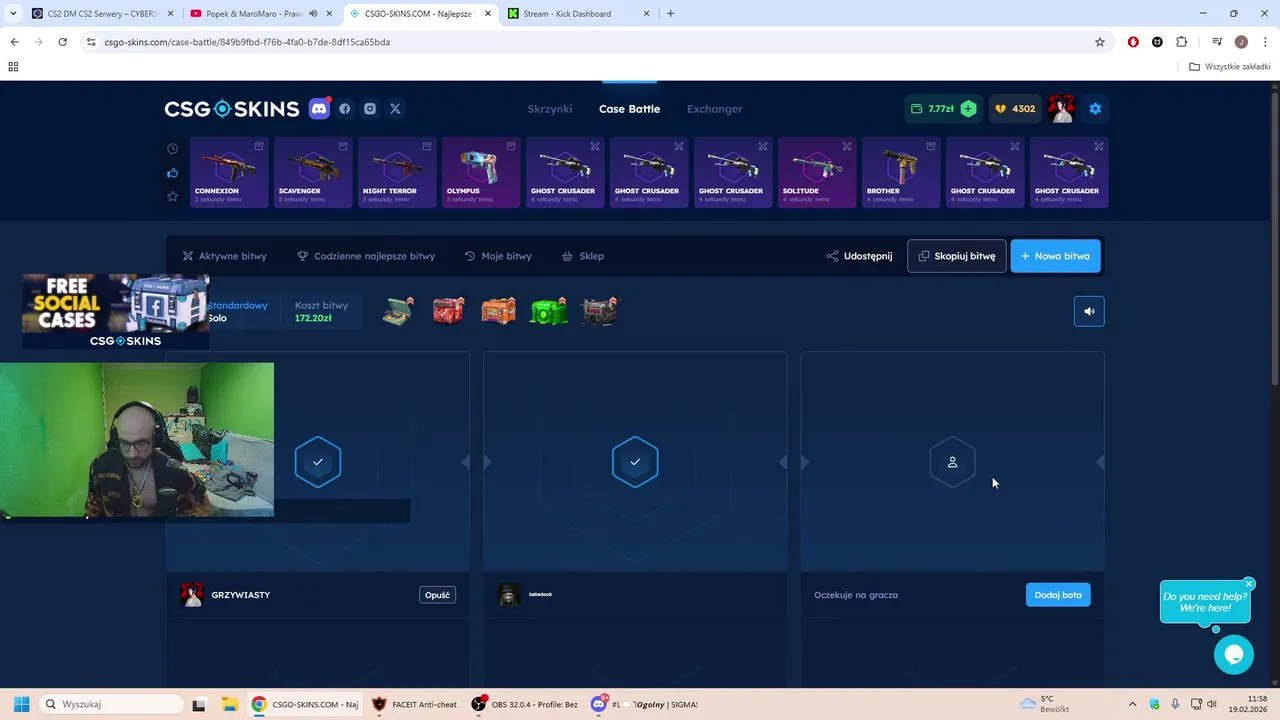Open the Scavenger skin drop card
1280x720 pixels.
pos(313,173)
